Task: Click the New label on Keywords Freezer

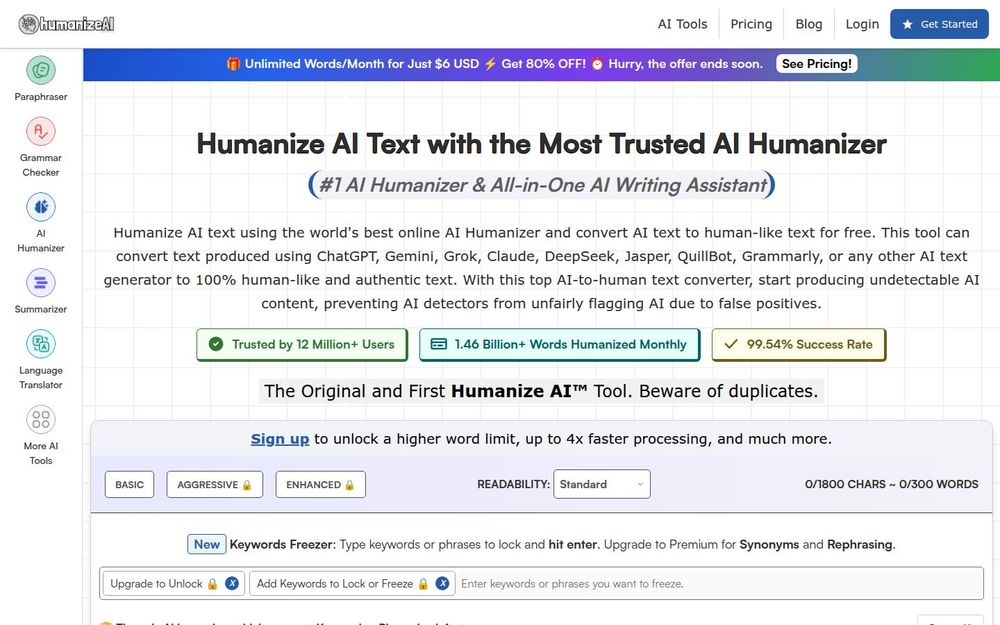Action: (x=207, y=544)
